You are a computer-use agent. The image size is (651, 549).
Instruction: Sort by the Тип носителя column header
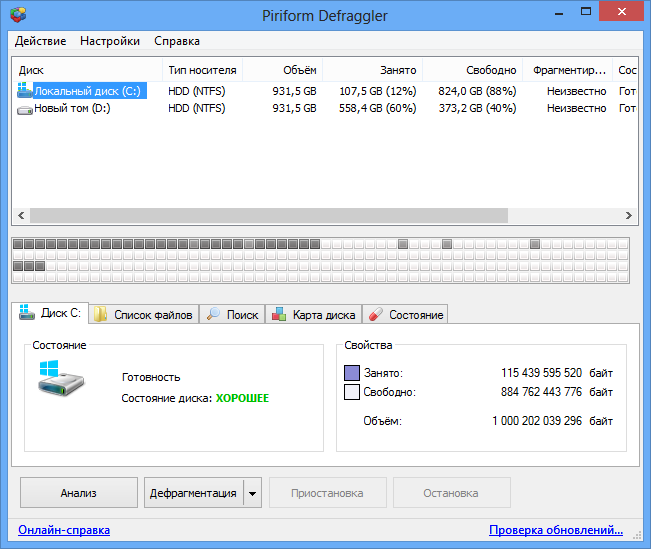click(x=202, y=70)
